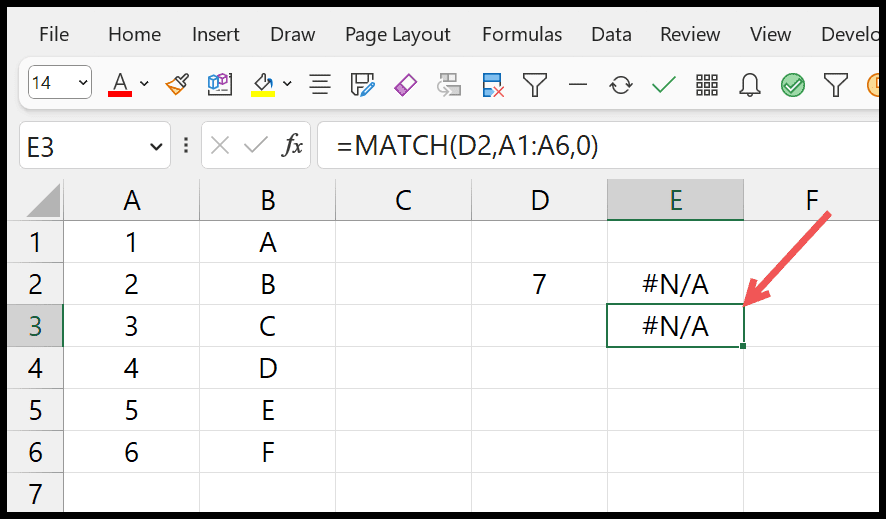Viewport: 886px width, 519px height.
Task: Click the grid of squares icon
Action: (706, 85)
